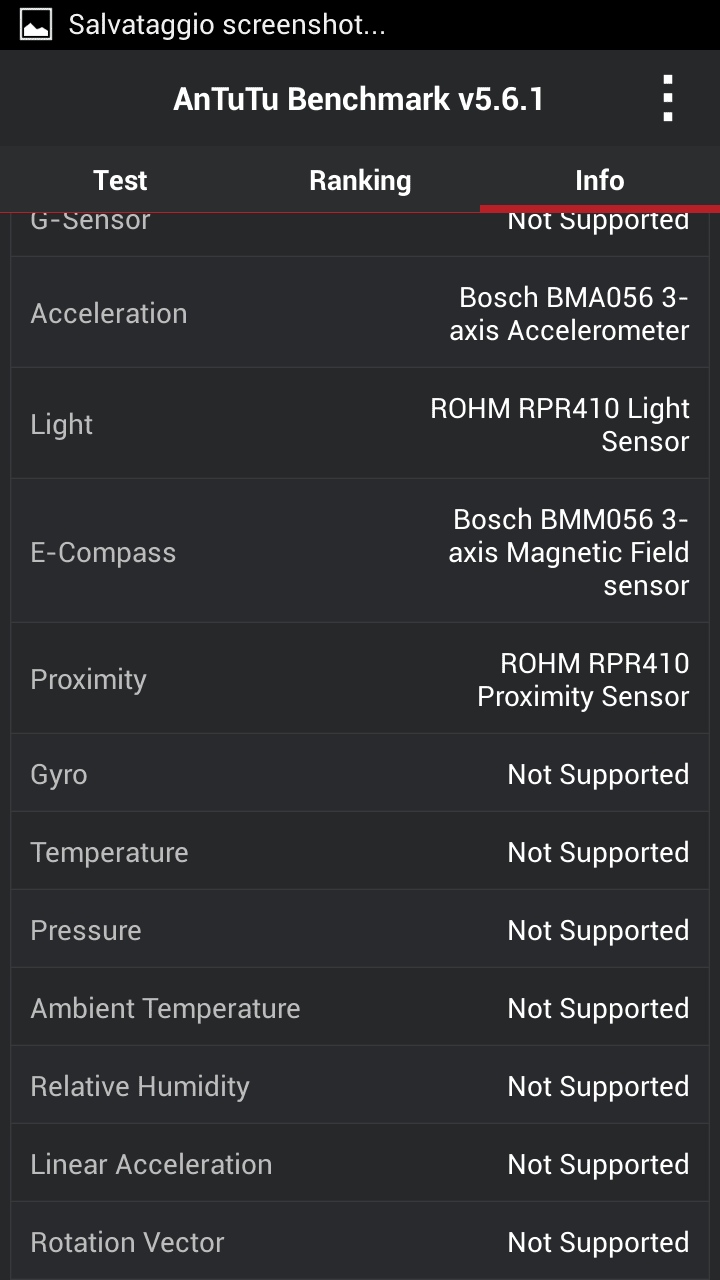
Task: Open the three-dot overflow menu
Action: (x=667, y=99)
